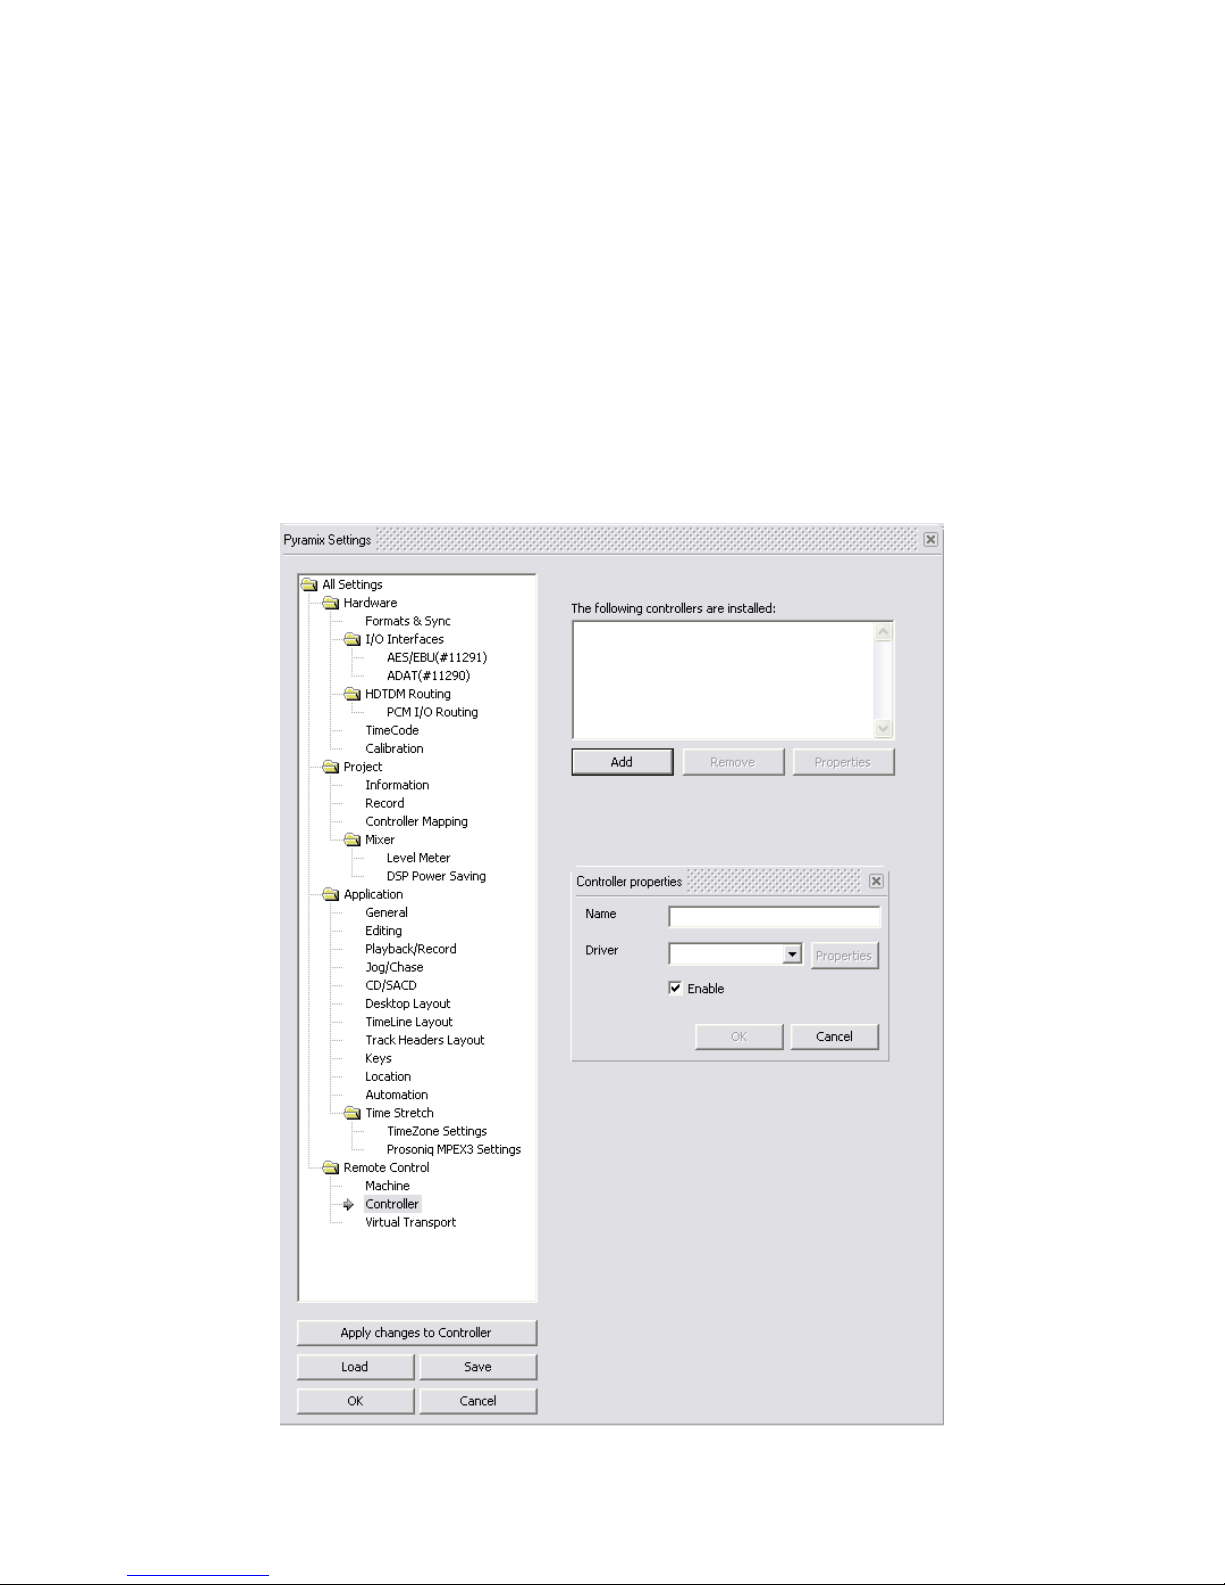1225x1585 pixels.
Task: Click the Hardware folder icon
Action: tap(331, 603)
